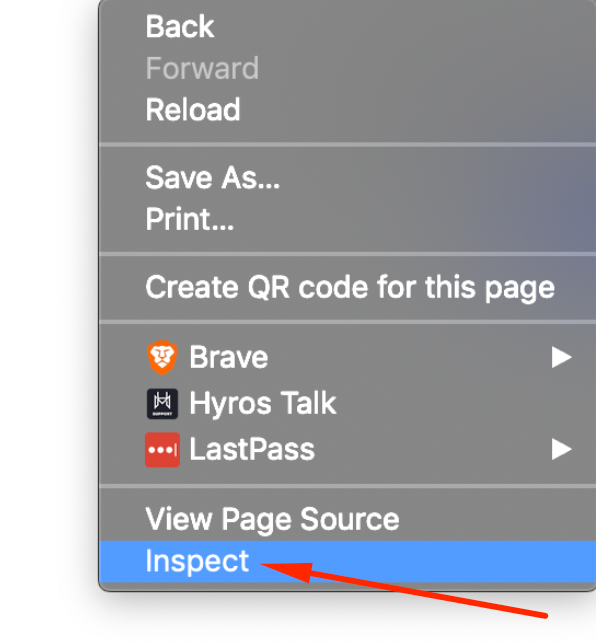Select the Print... option
Screen dimensions: 596x642
[348, 219]
